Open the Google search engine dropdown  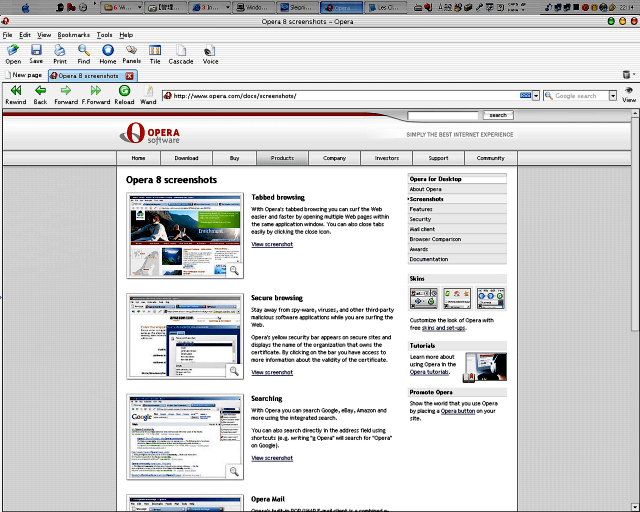tap(613, 96)
